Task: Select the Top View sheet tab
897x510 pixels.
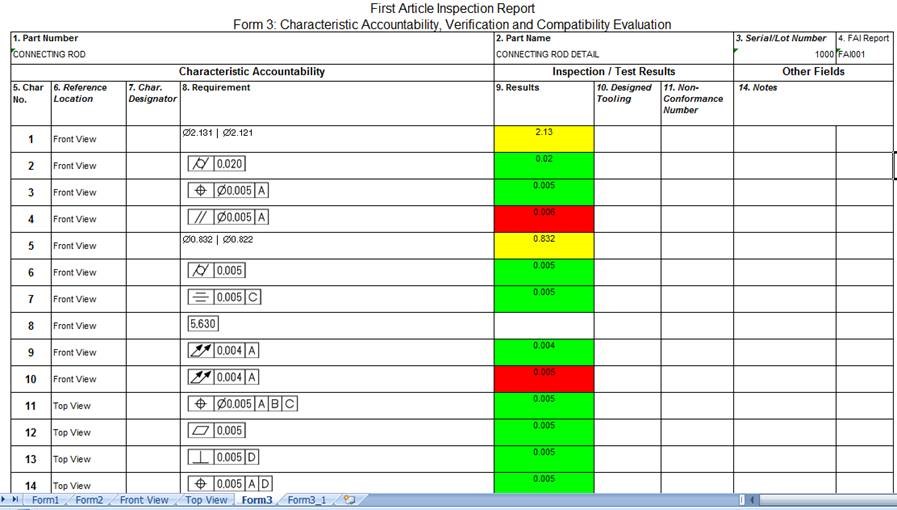Action: click(x=207, y=500)
